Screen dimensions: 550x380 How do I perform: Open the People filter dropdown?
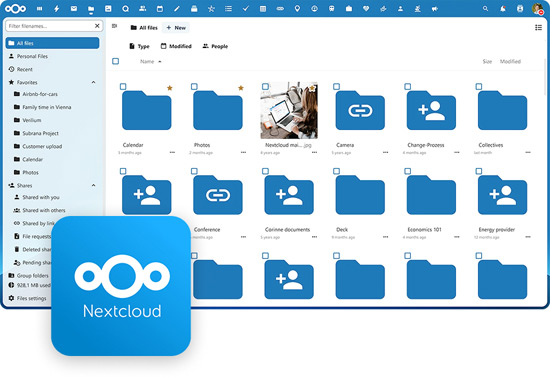(x=215, y=46)
